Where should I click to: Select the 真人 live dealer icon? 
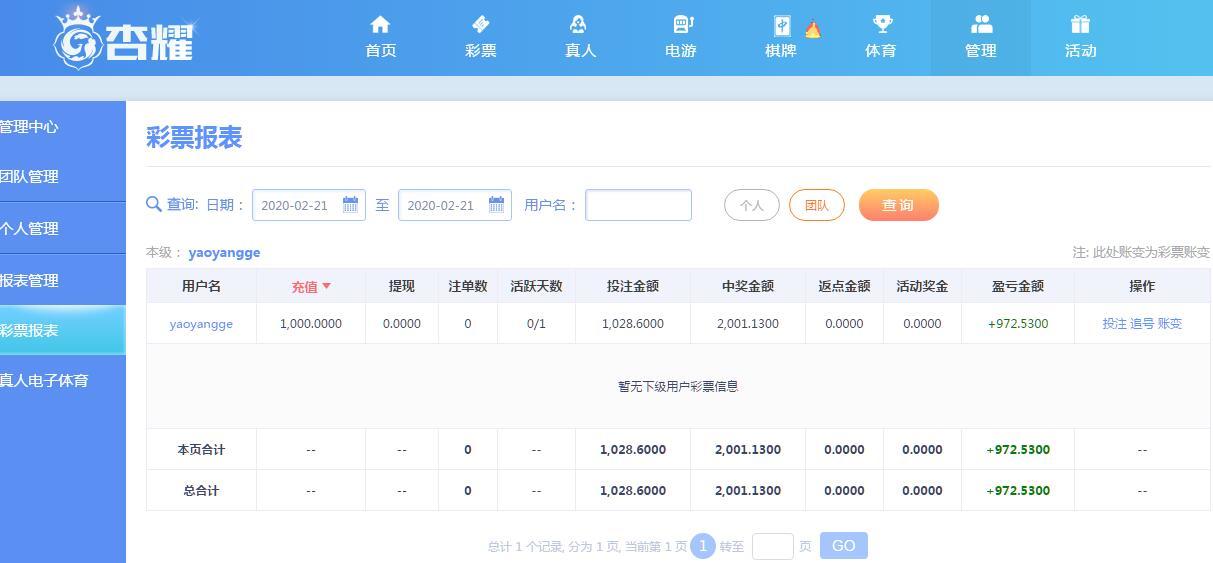click(580, 25)
